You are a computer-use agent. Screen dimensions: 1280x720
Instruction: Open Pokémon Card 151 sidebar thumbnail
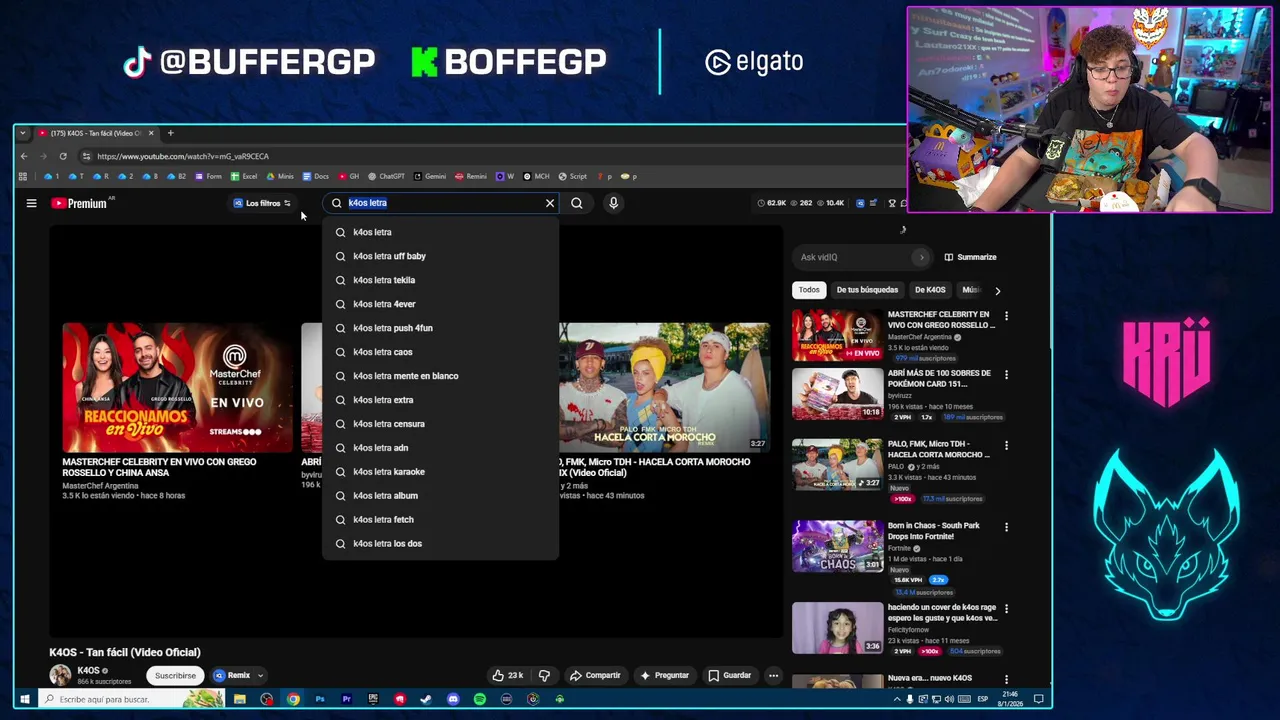tap(838, 393)
